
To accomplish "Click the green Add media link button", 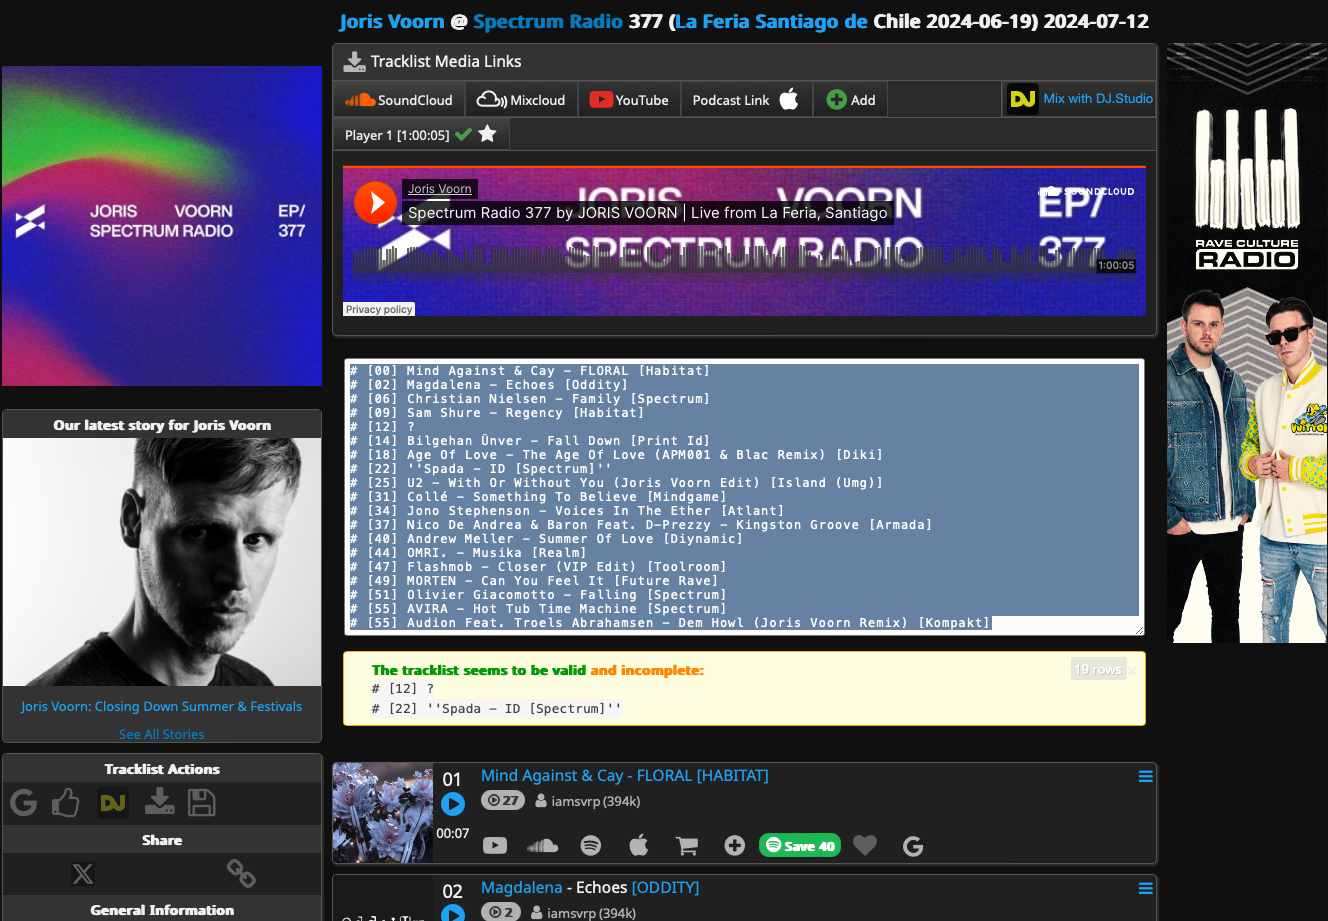I will pos(851,100).
